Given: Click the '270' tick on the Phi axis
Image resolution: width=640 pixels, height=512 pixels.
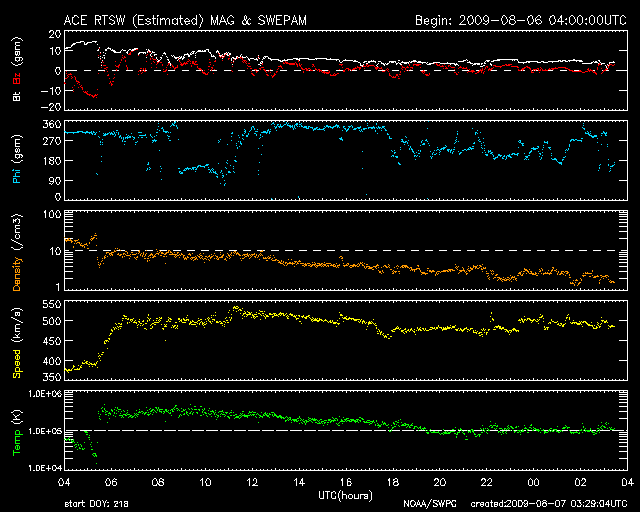Looking at the screenshot, I should [51, 141].
